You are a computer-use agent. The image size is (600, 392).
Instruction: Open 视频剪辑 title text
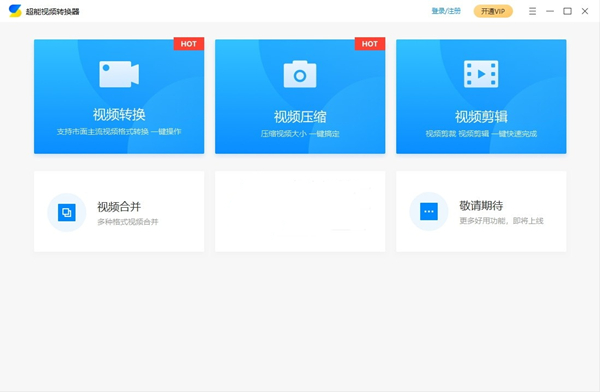pos(481,117)
